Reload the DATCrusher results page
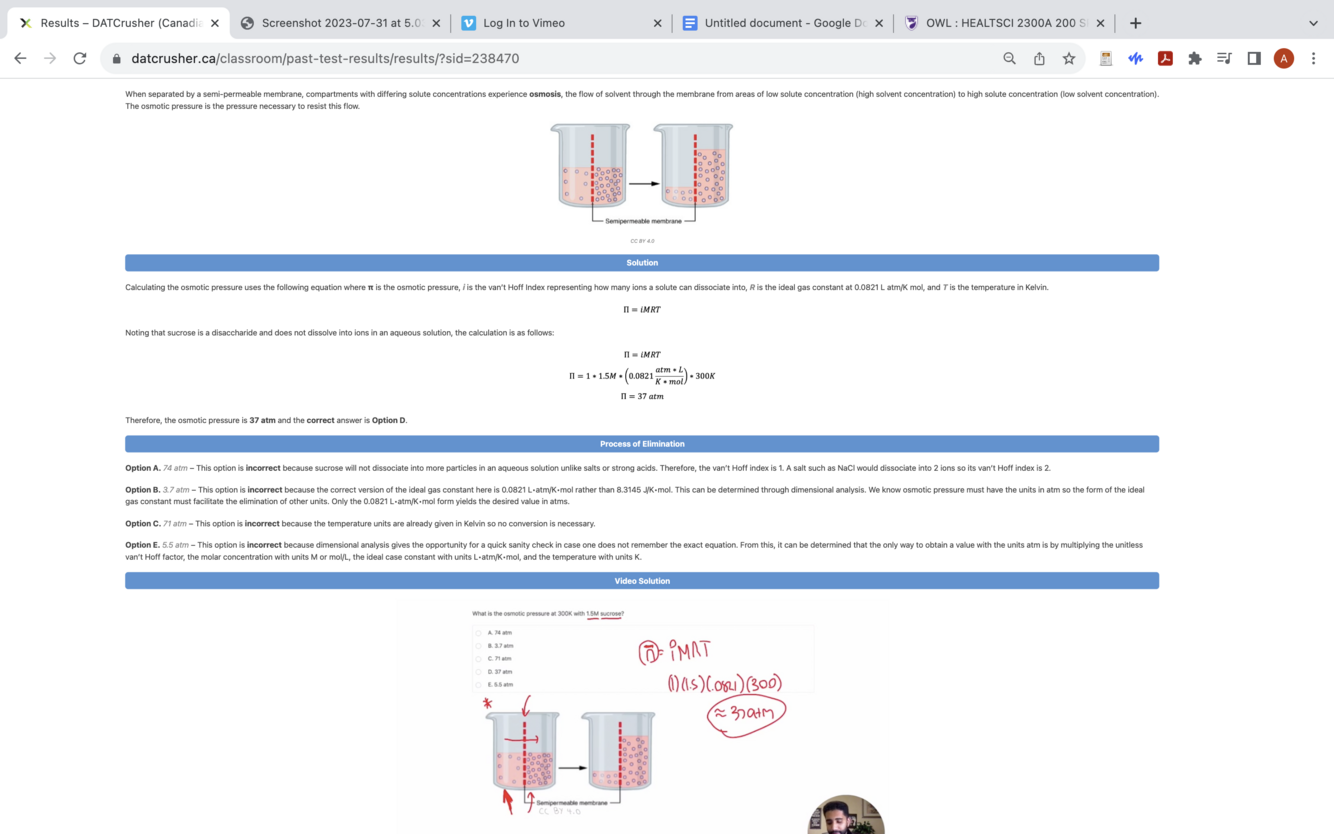The image size is (1334, 834). [x=80, y=59]
